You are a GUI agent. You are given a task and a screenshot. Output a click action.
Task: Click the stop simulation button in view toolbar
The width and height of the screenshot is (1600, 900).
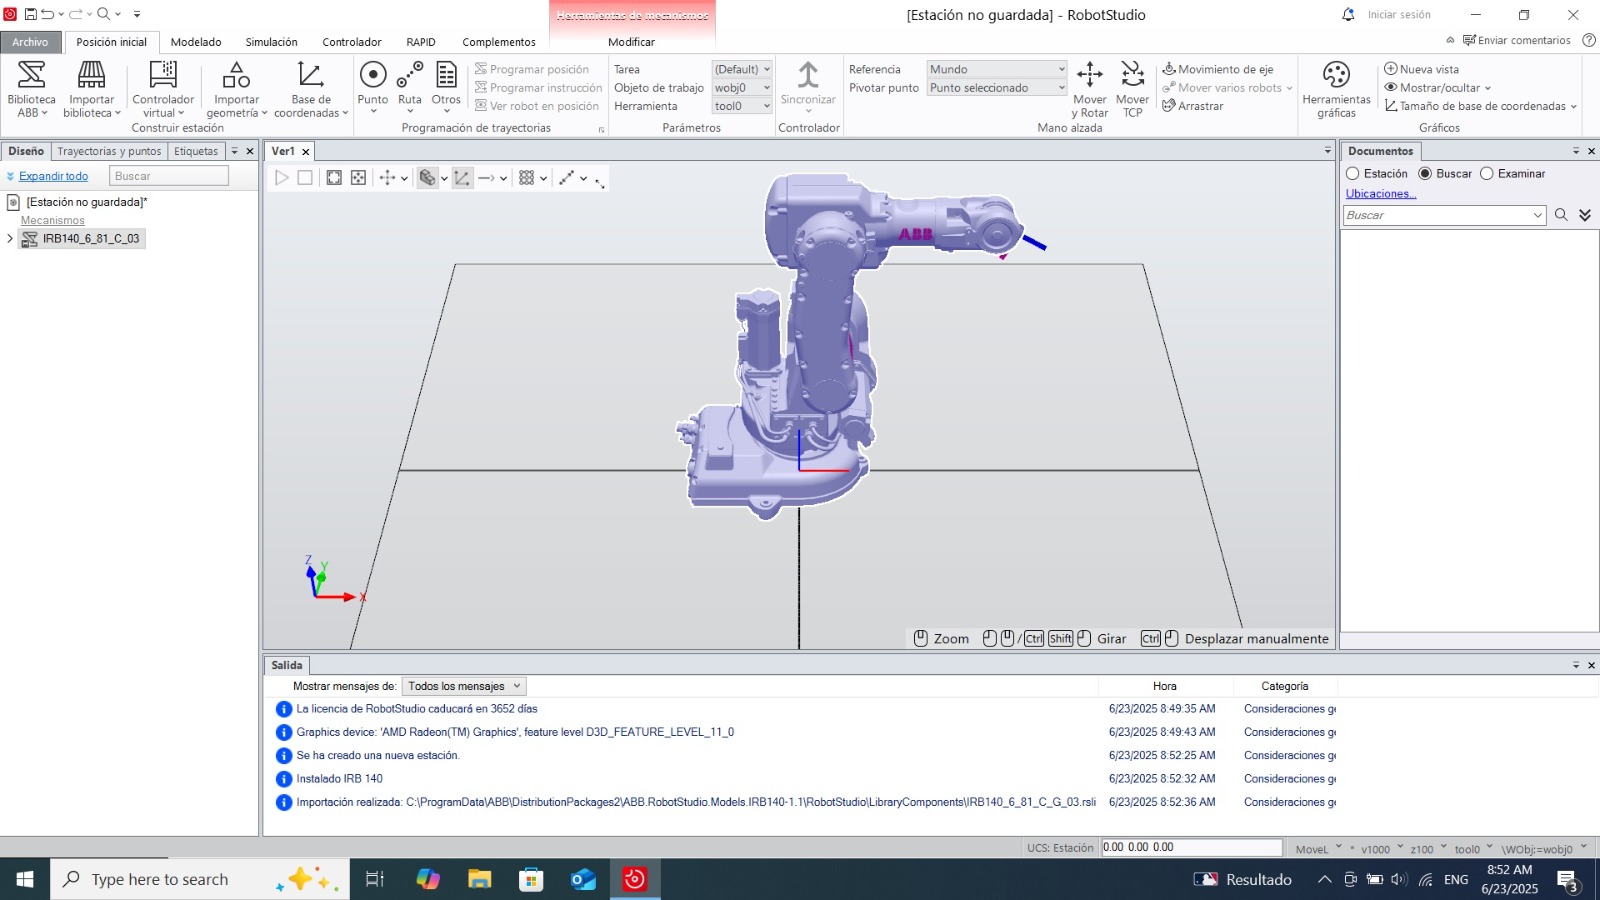[305, 178]
